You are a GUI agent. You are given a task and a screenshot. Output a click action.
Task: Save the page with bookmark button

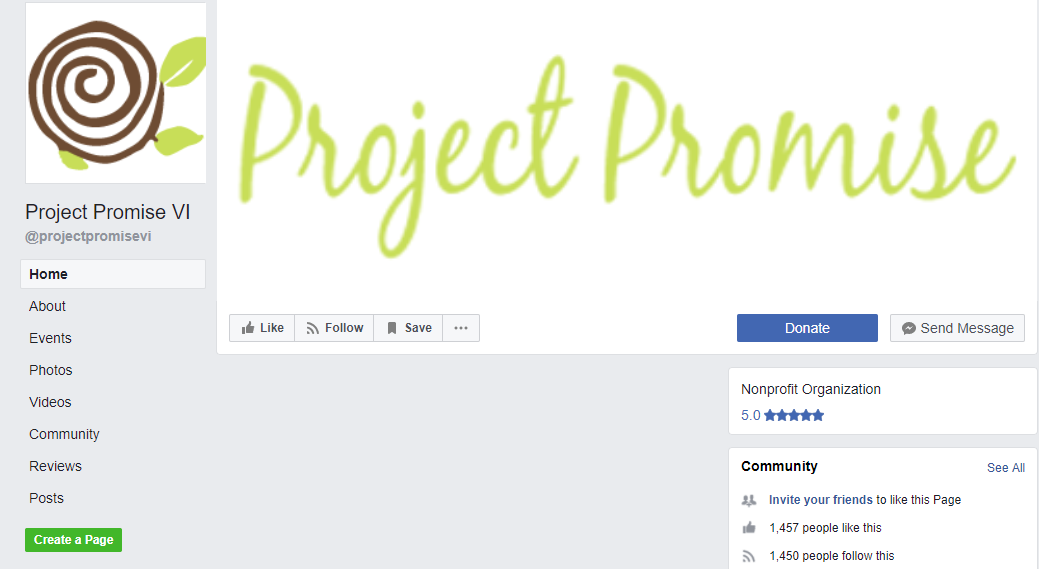click(x=408, y=328)
